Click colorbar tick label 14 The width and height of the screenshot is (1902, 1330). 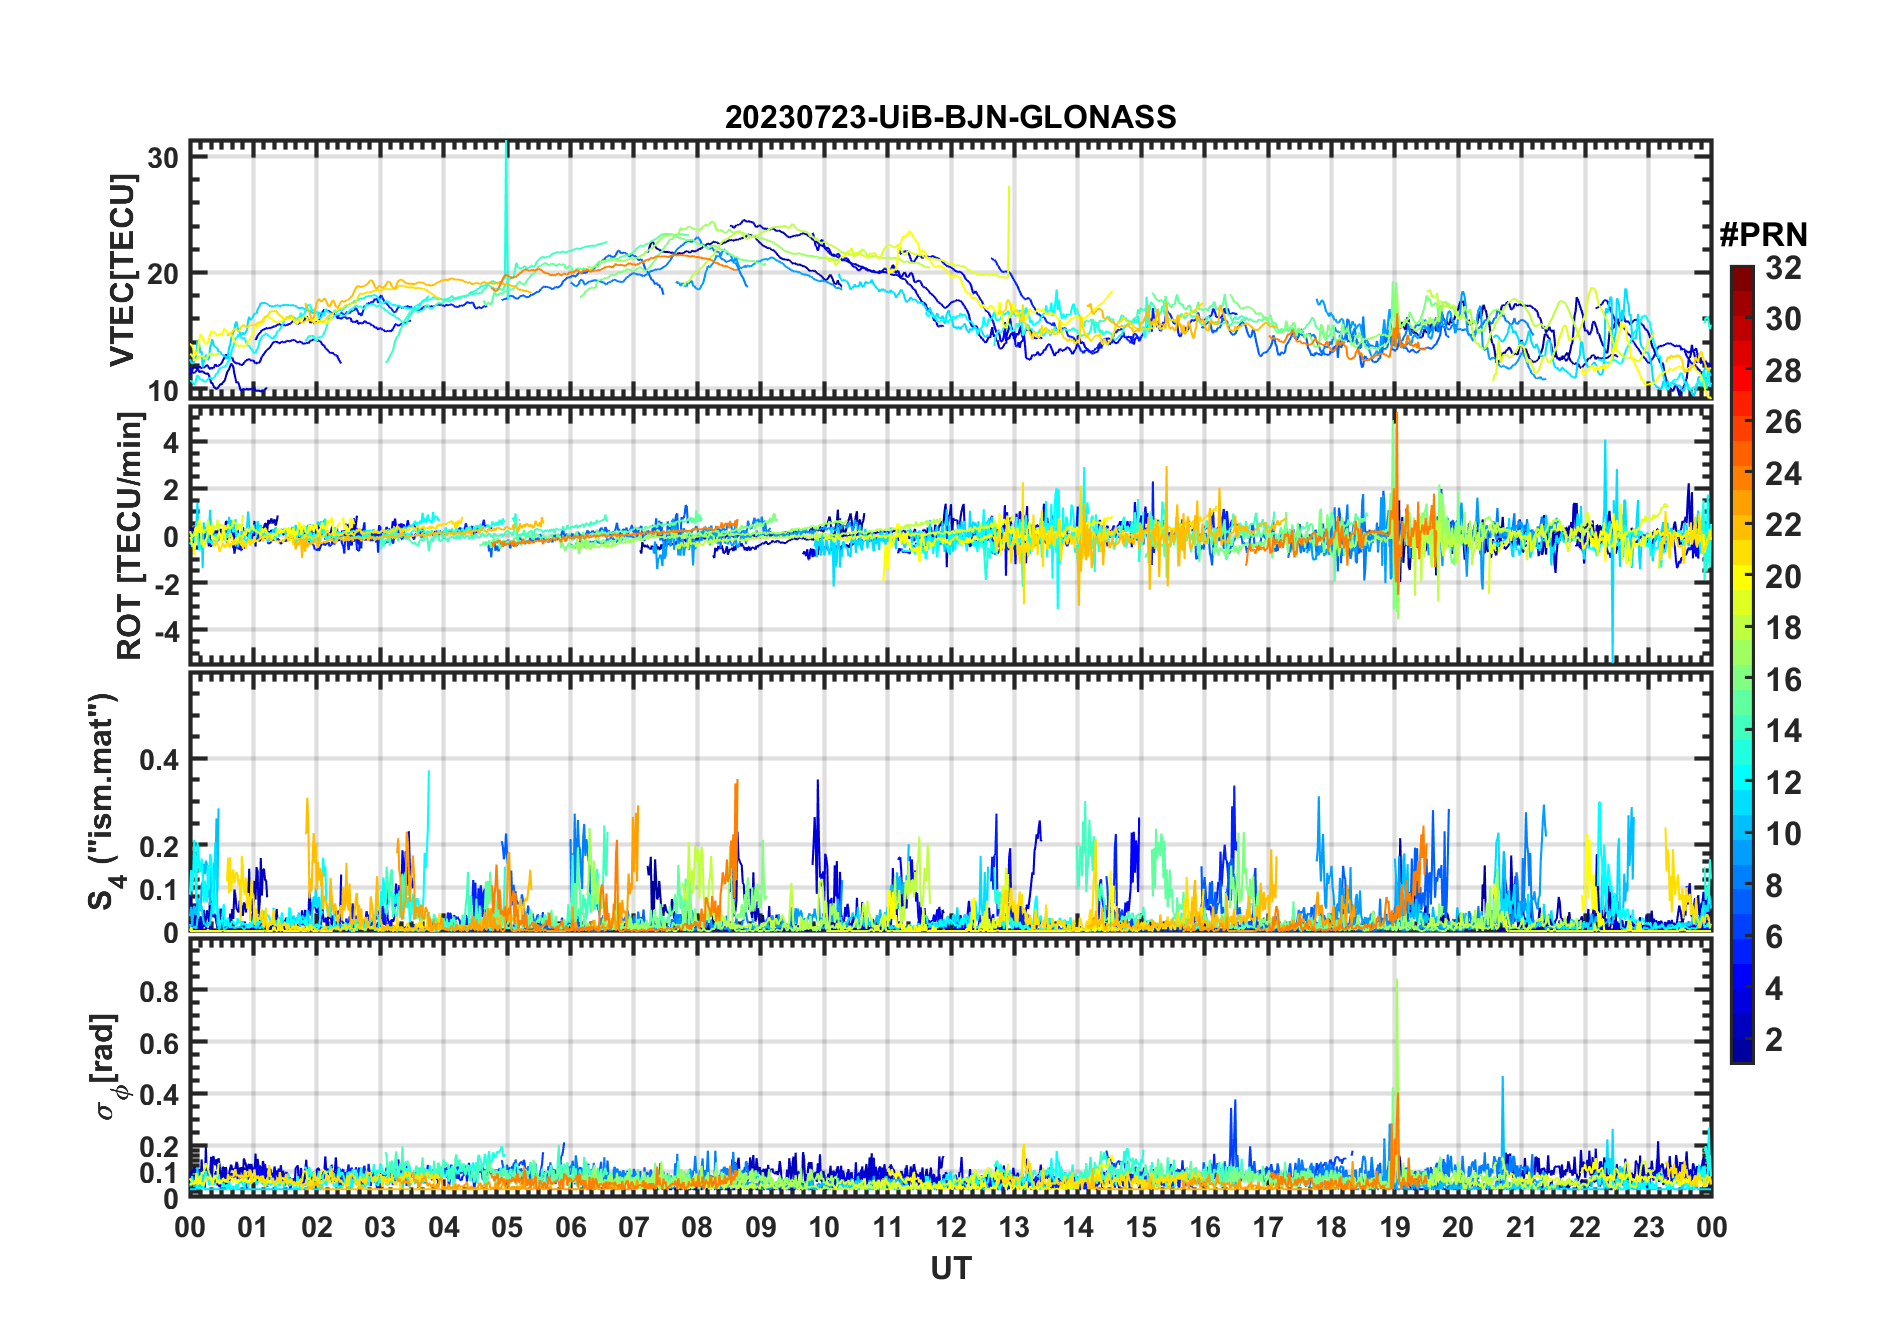tap(1783, 731)
